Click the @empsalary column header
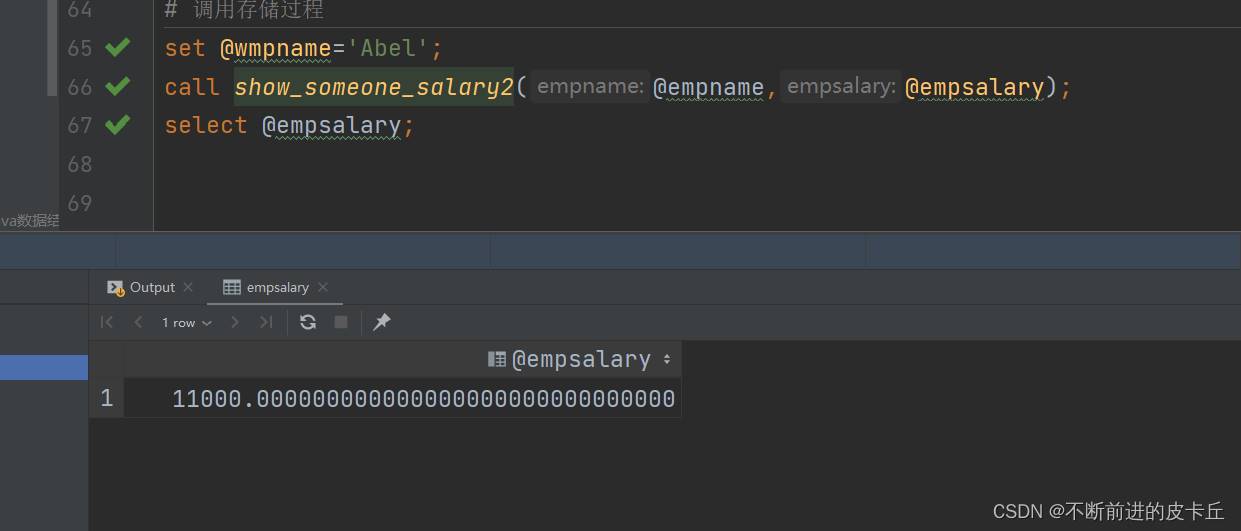1241x531 pixels. tap(580, 359)
